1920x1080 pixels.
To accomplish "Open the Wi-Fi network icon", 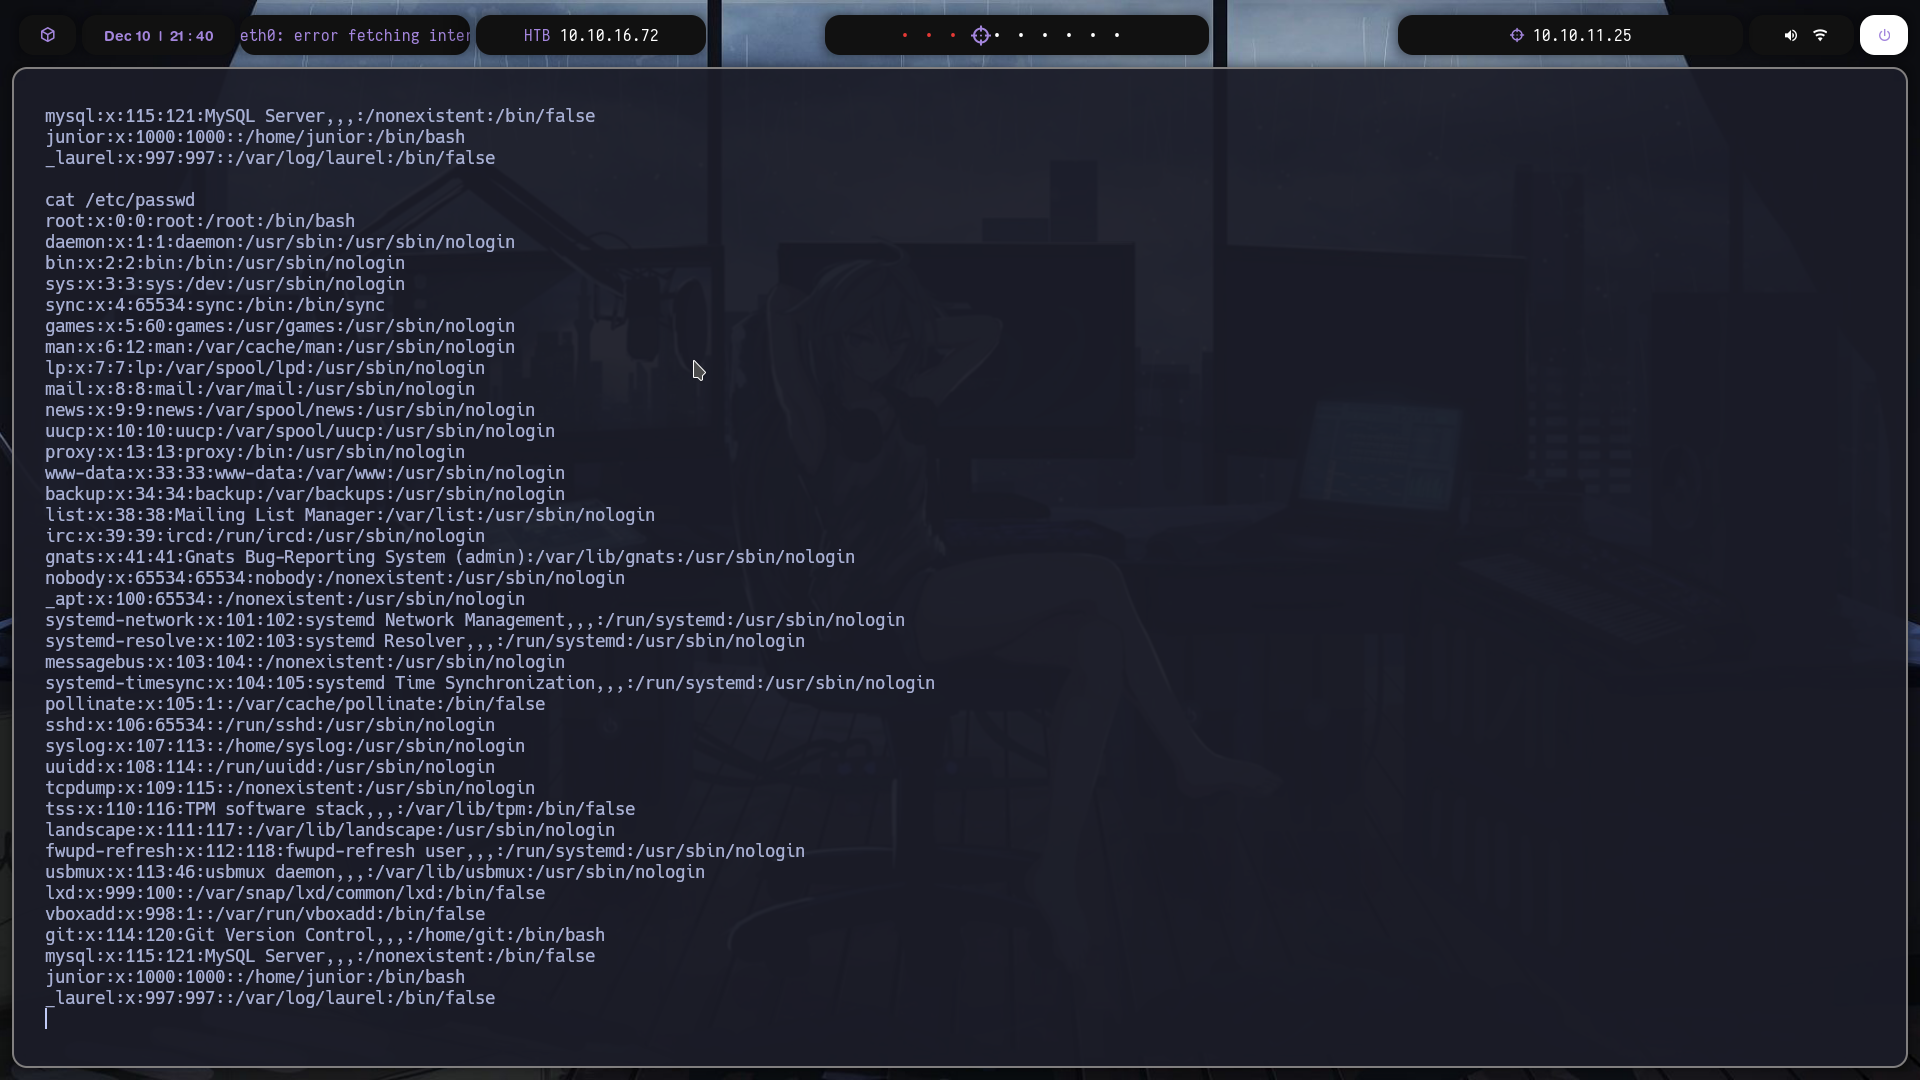I will click(x=1820, y=36).
